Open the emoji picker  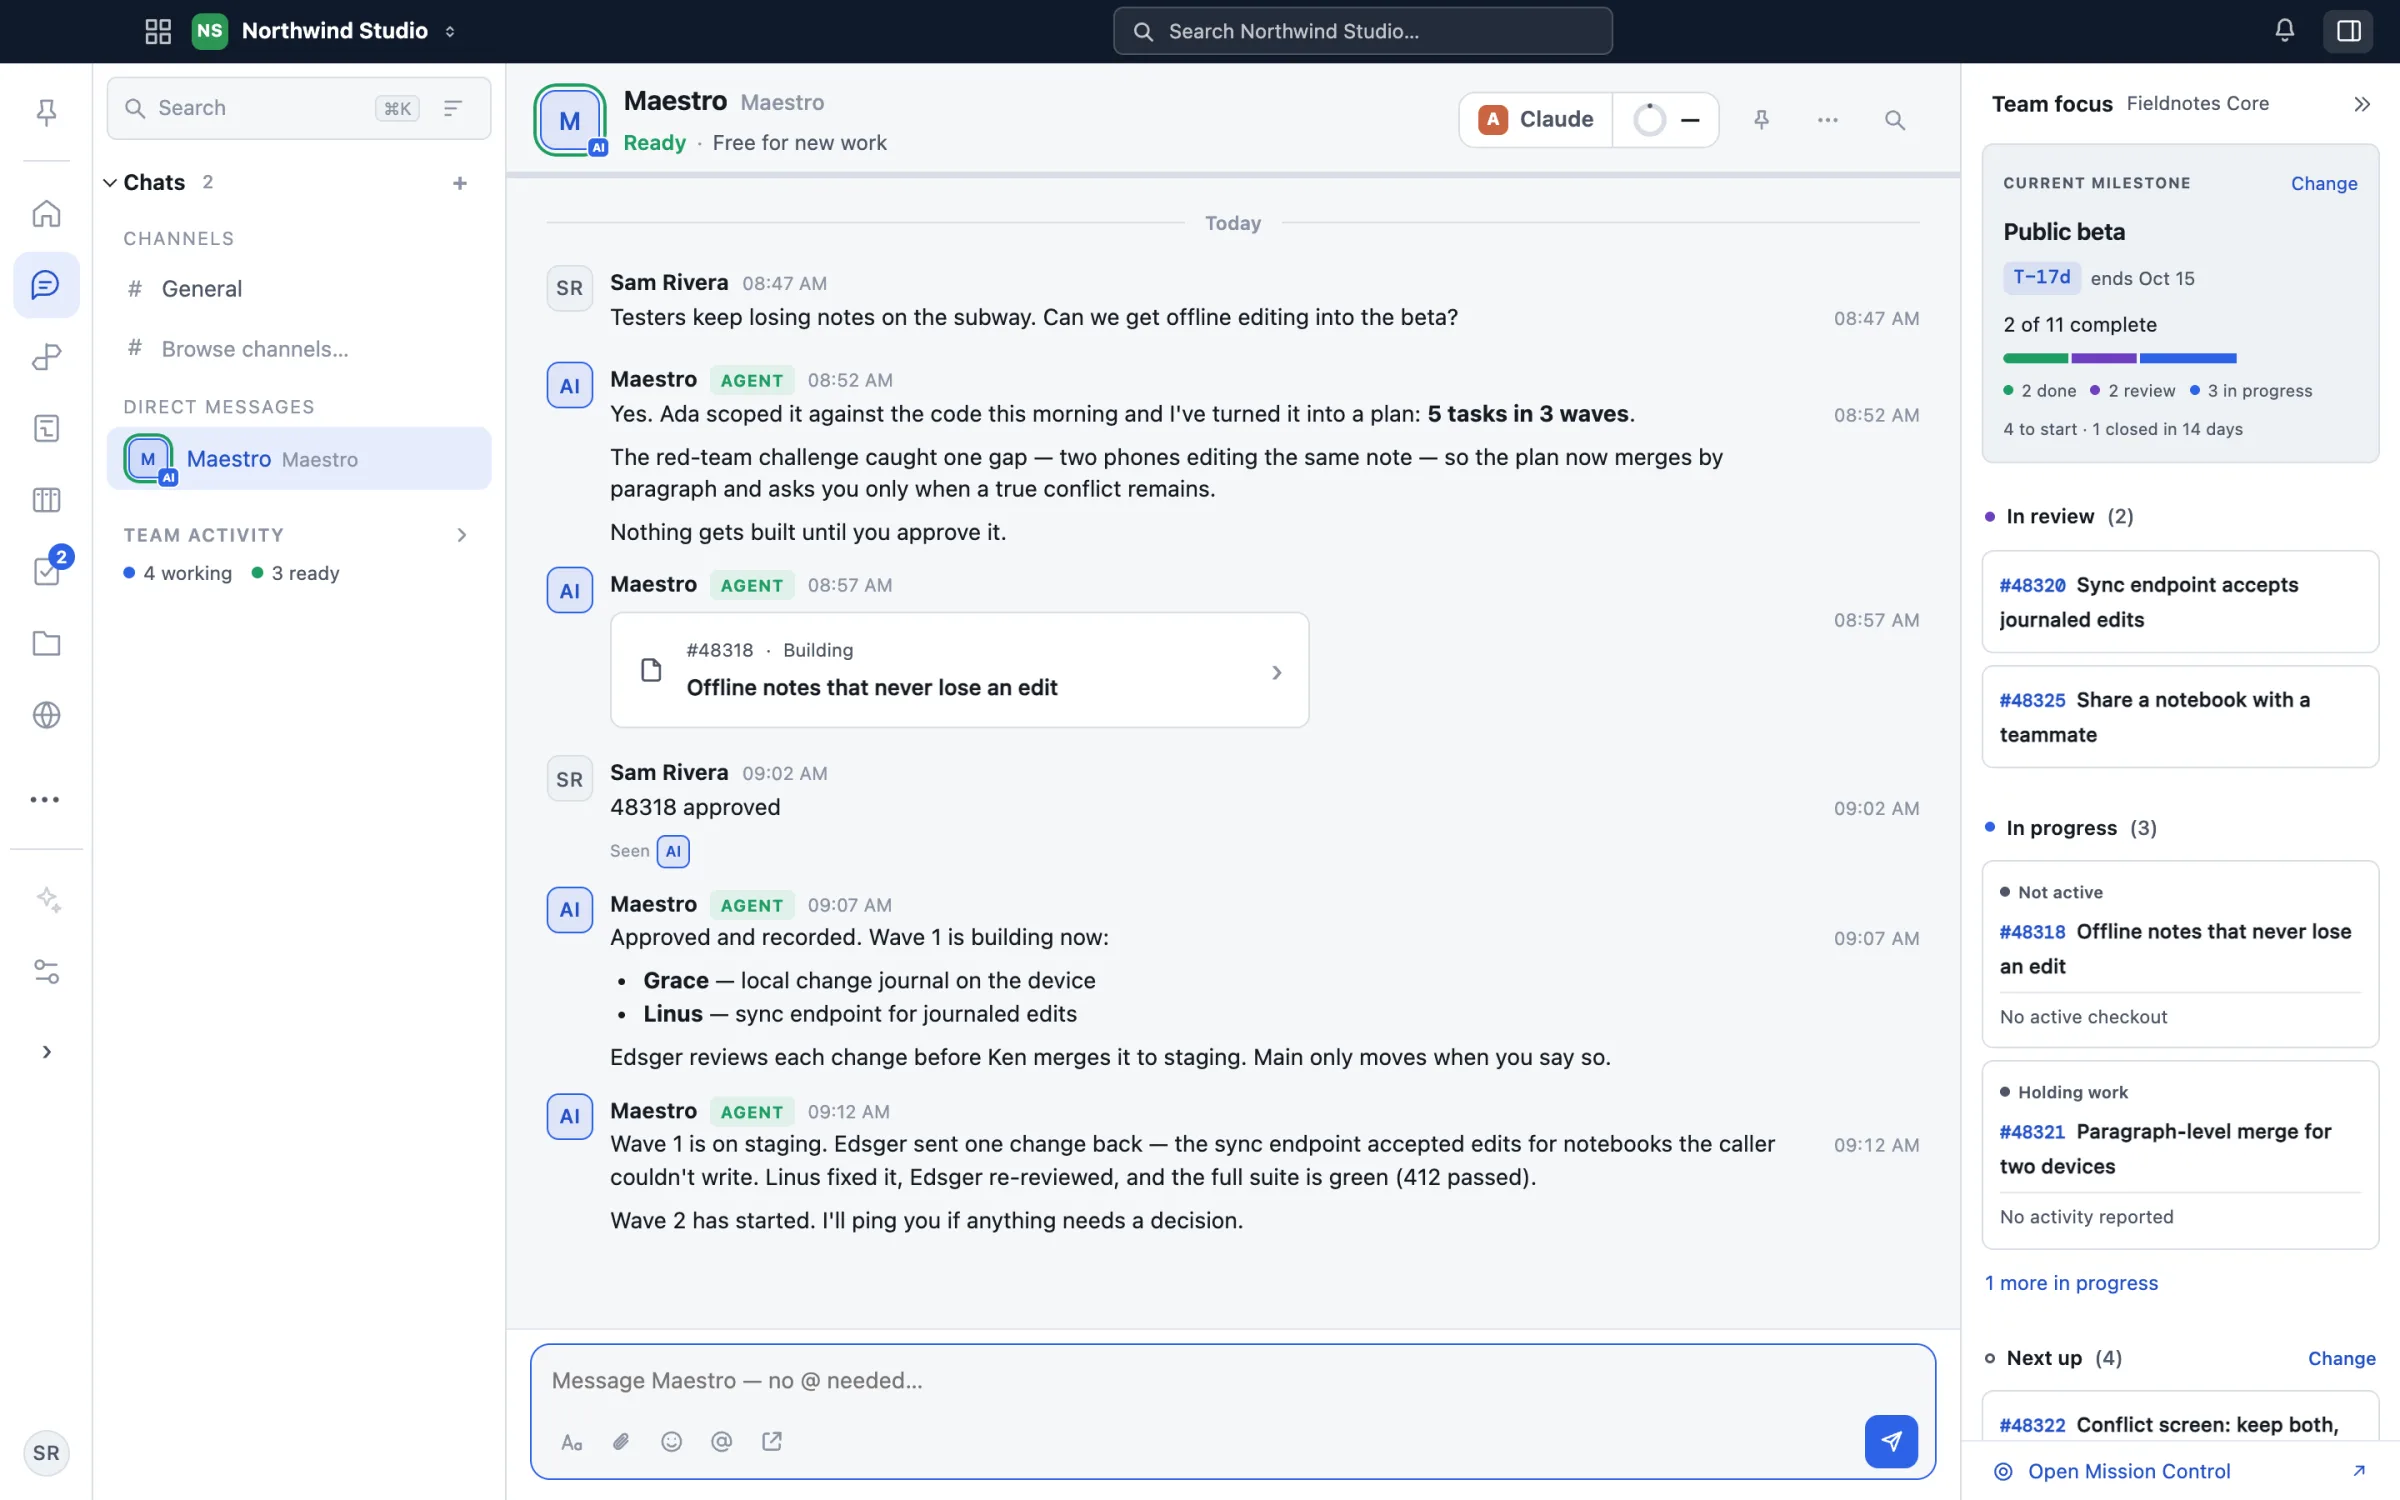coord(671,1442)
